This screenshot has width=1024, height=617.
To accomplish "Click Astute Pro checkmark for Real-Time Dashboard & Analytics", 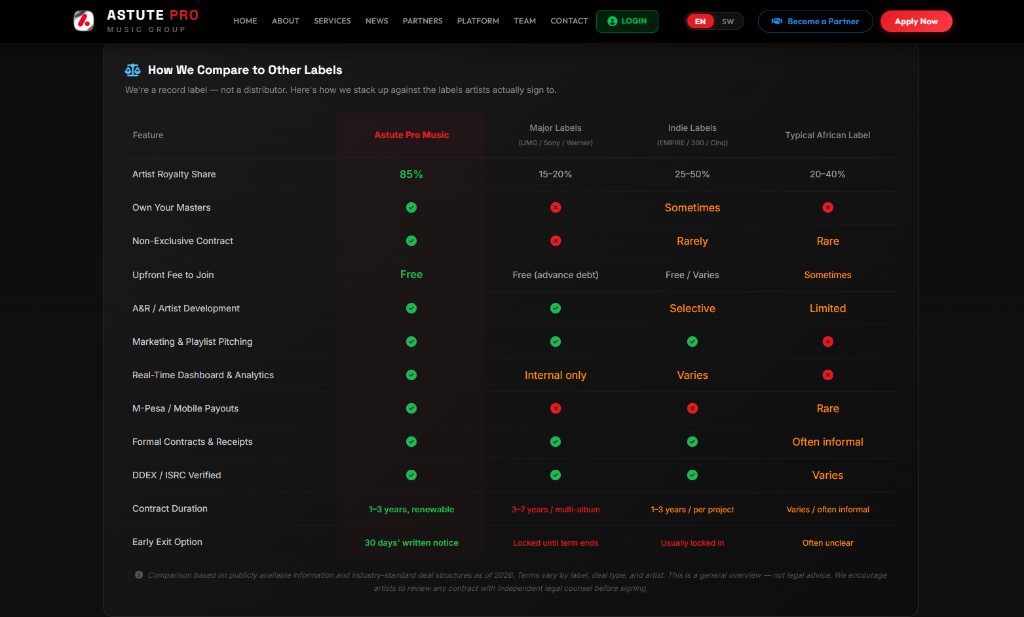I will coord(411,375).
